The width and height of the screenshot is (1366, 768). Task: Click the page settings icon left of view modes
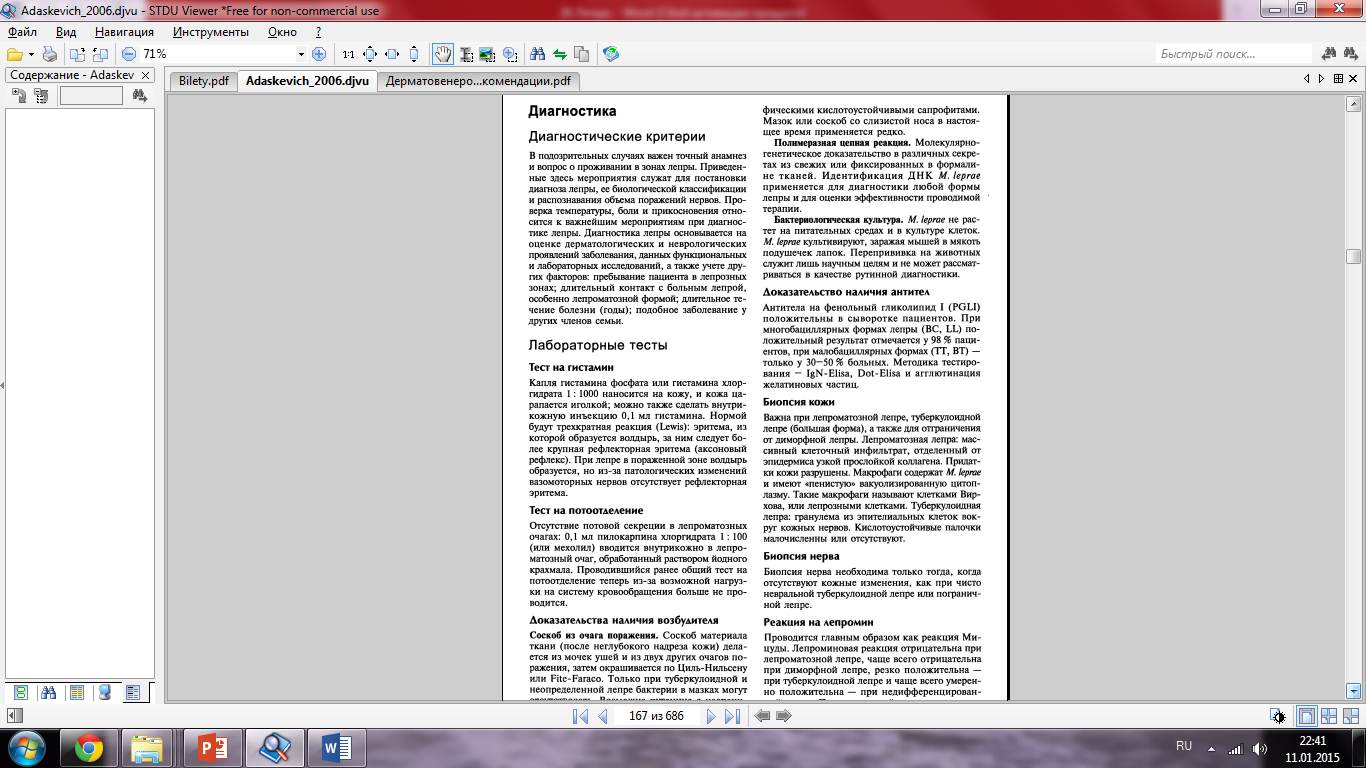[1279, 716]
